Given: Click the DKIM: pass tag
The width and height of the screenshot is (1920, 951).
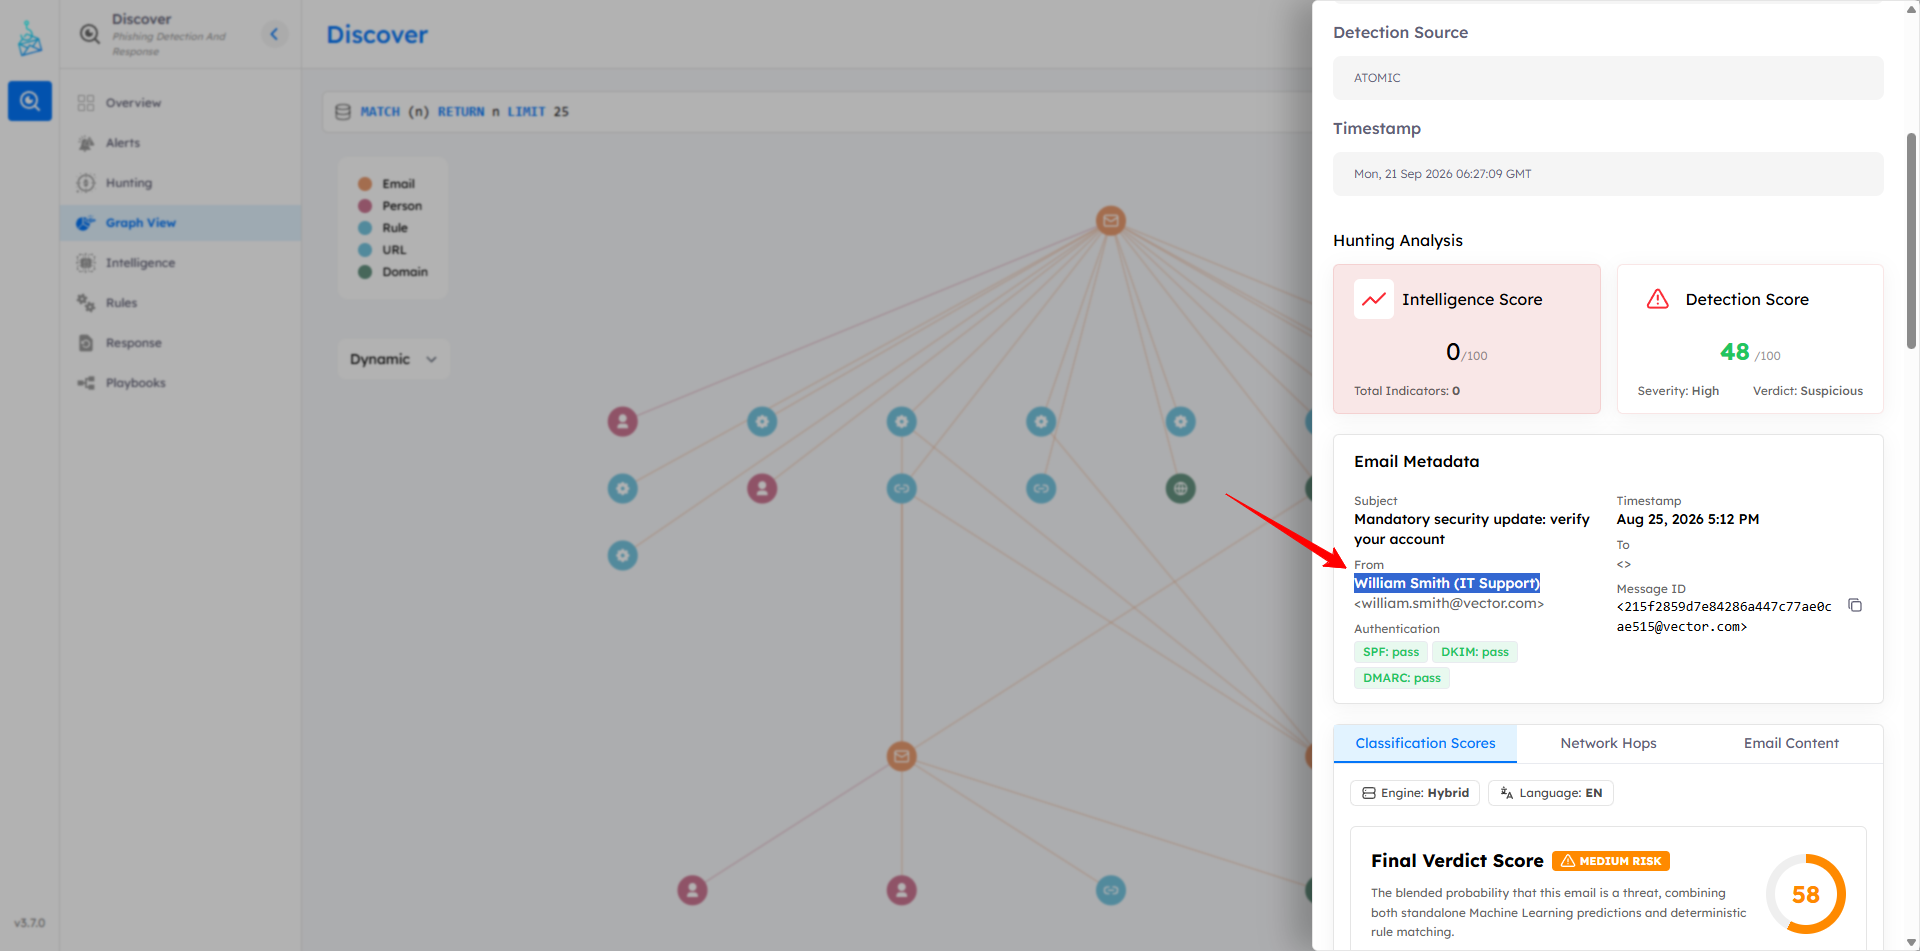Looking at the screenshot, I should 1475,652.
